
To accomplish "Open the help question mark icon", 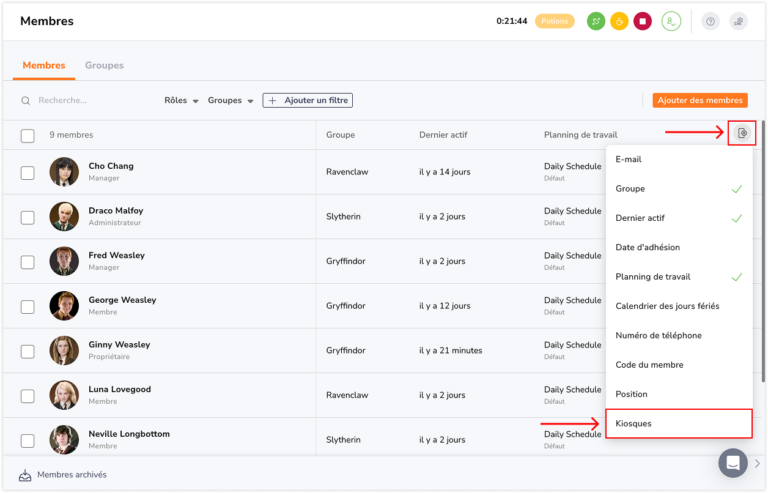I will coord(710,21).
